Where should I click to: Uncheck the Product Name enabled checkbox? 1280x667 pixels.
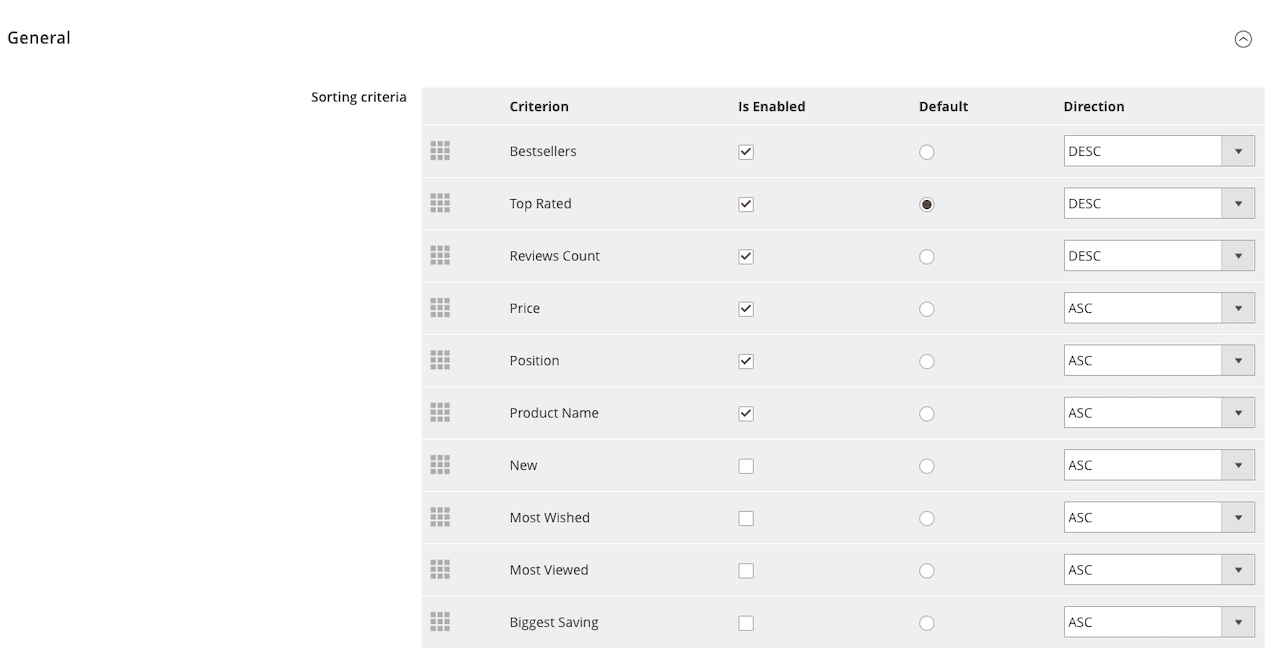point(746,413)
